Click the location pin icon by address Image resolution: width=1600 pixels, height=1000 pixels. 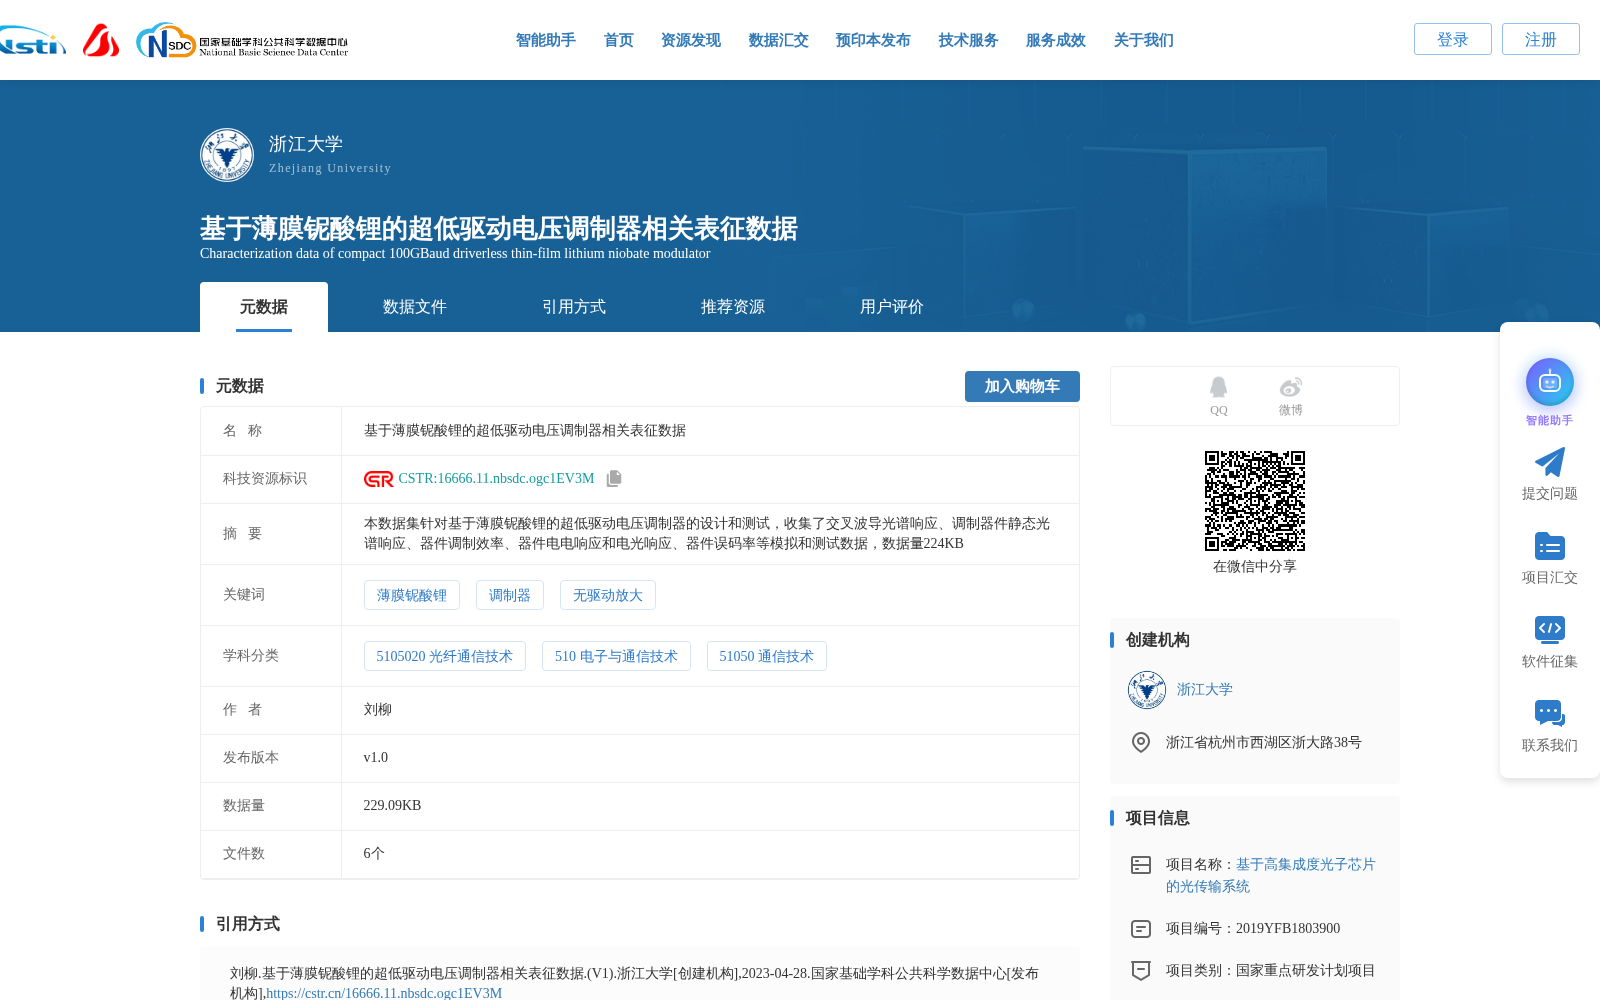click(x=1141, y=742)
